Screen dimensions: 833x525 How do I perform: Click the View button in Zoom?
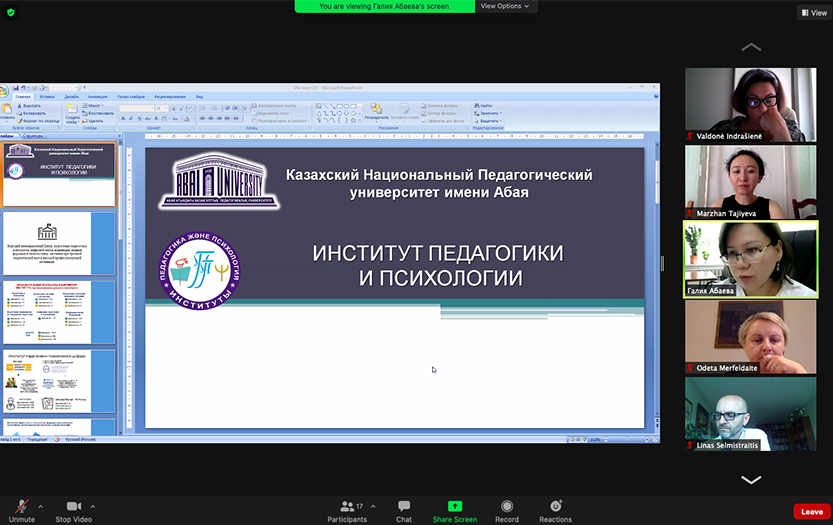(x=814, y=12)
